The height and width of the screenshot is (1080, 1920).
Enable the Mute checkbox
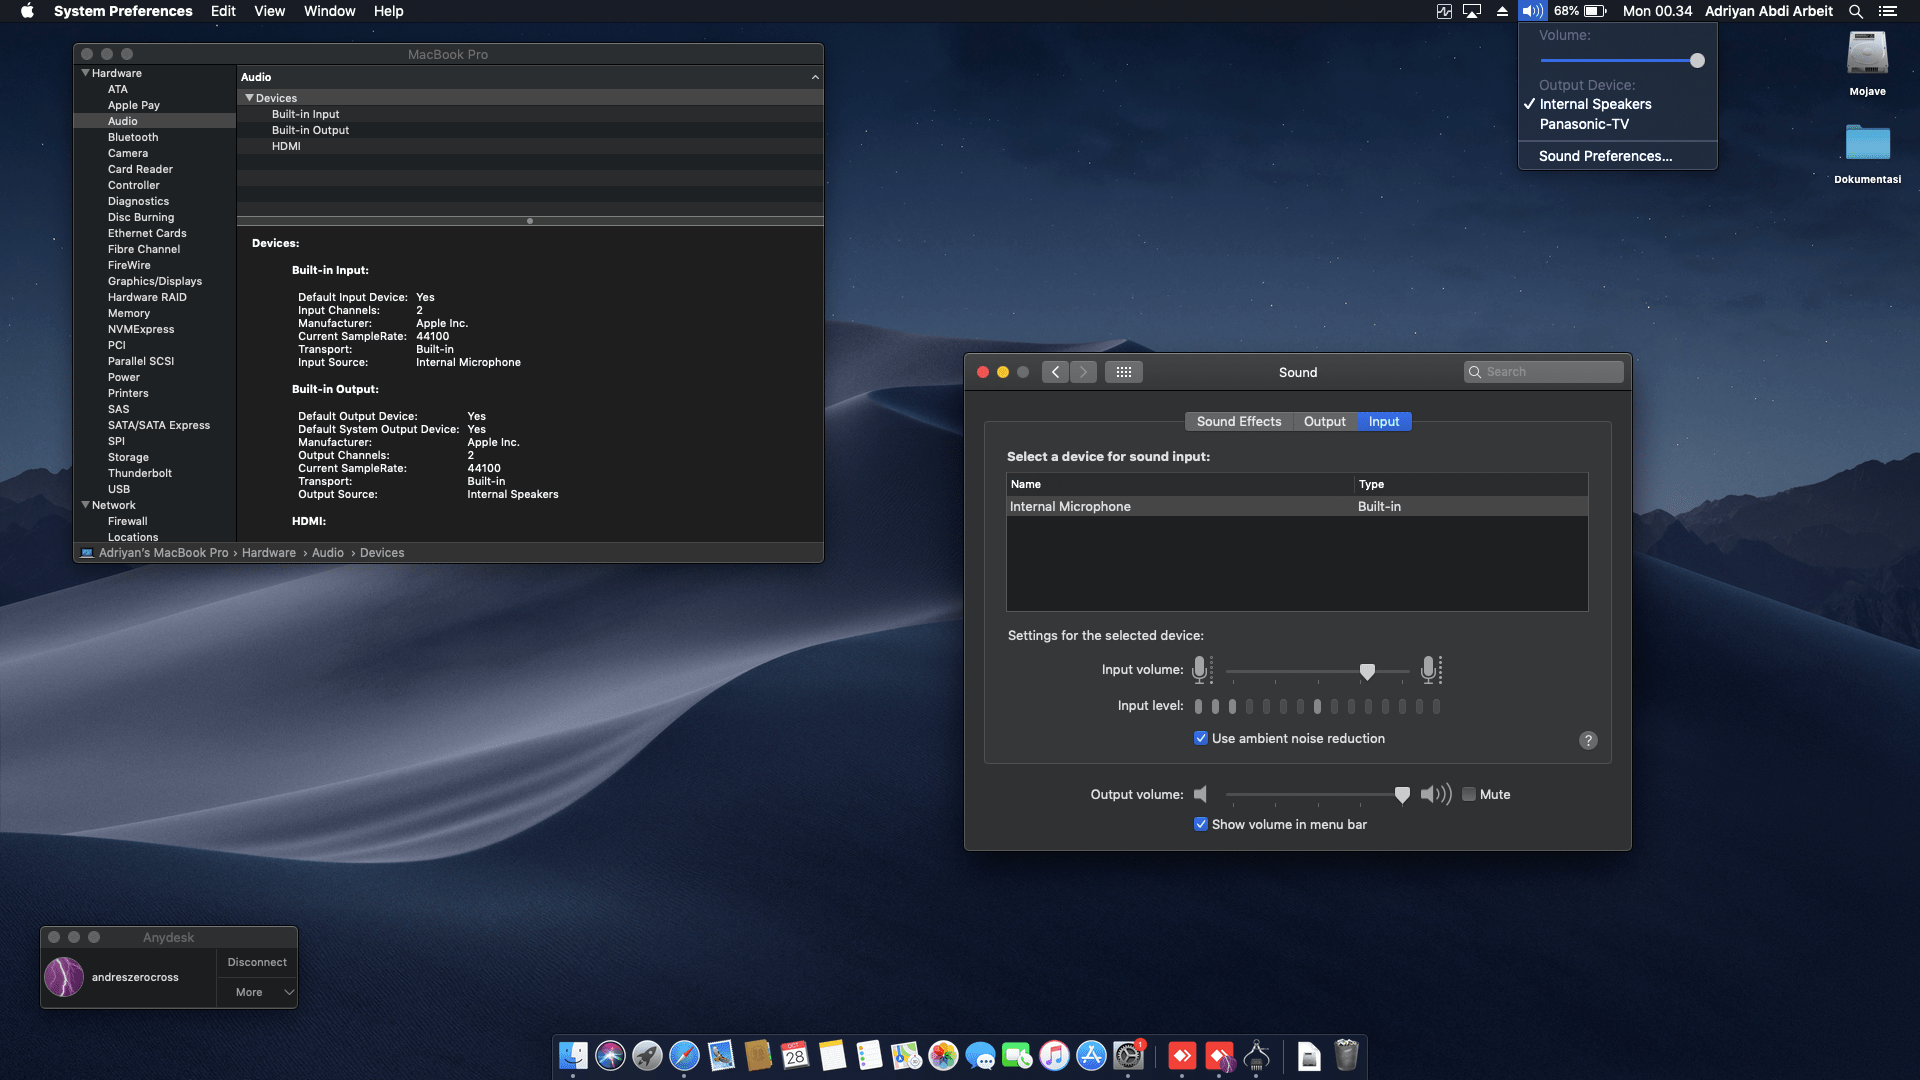(1469, 794)
